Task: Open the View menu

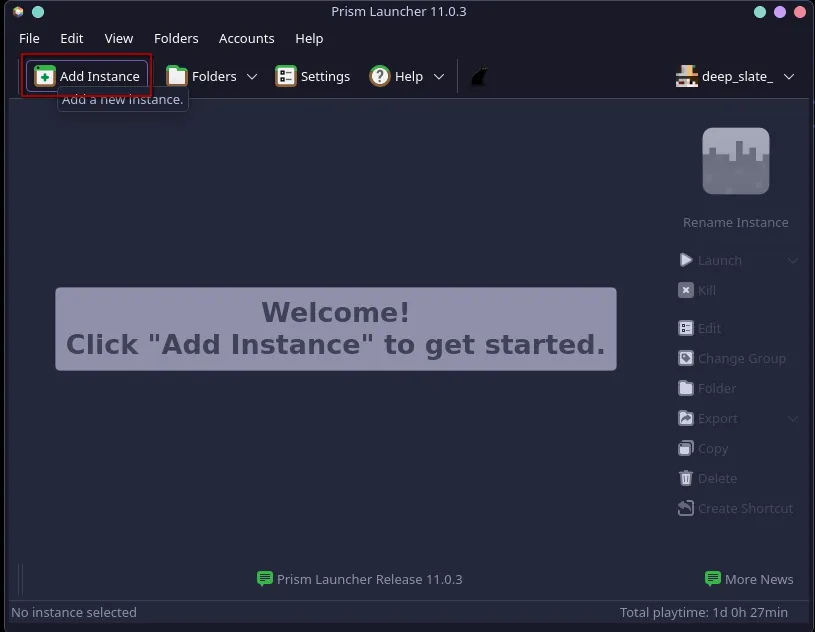Action: click(119, 38)
